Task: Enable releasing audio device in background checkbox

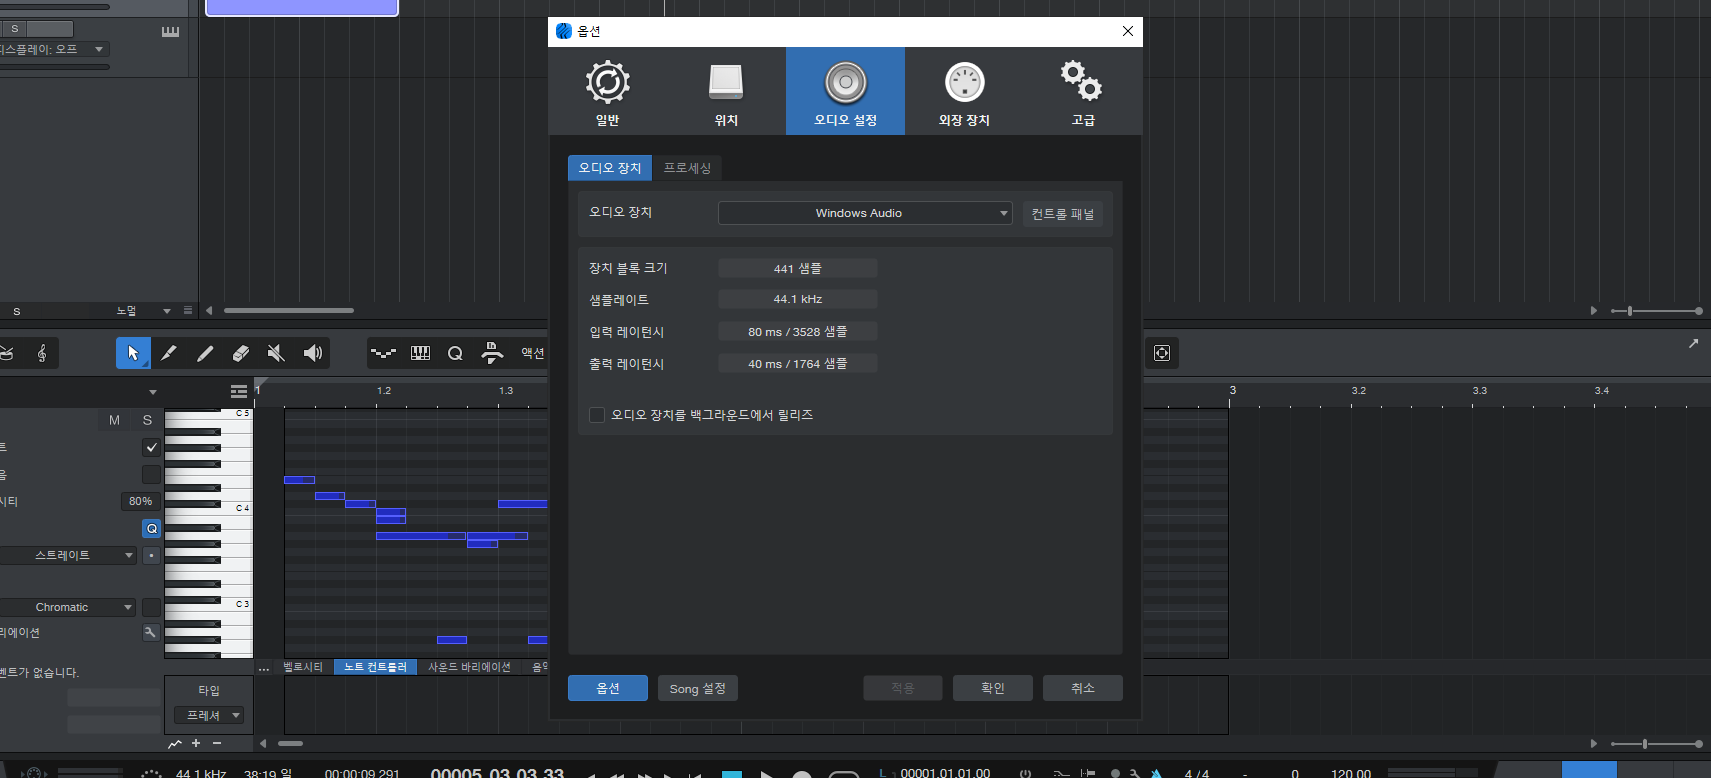Action: (597, 415)
